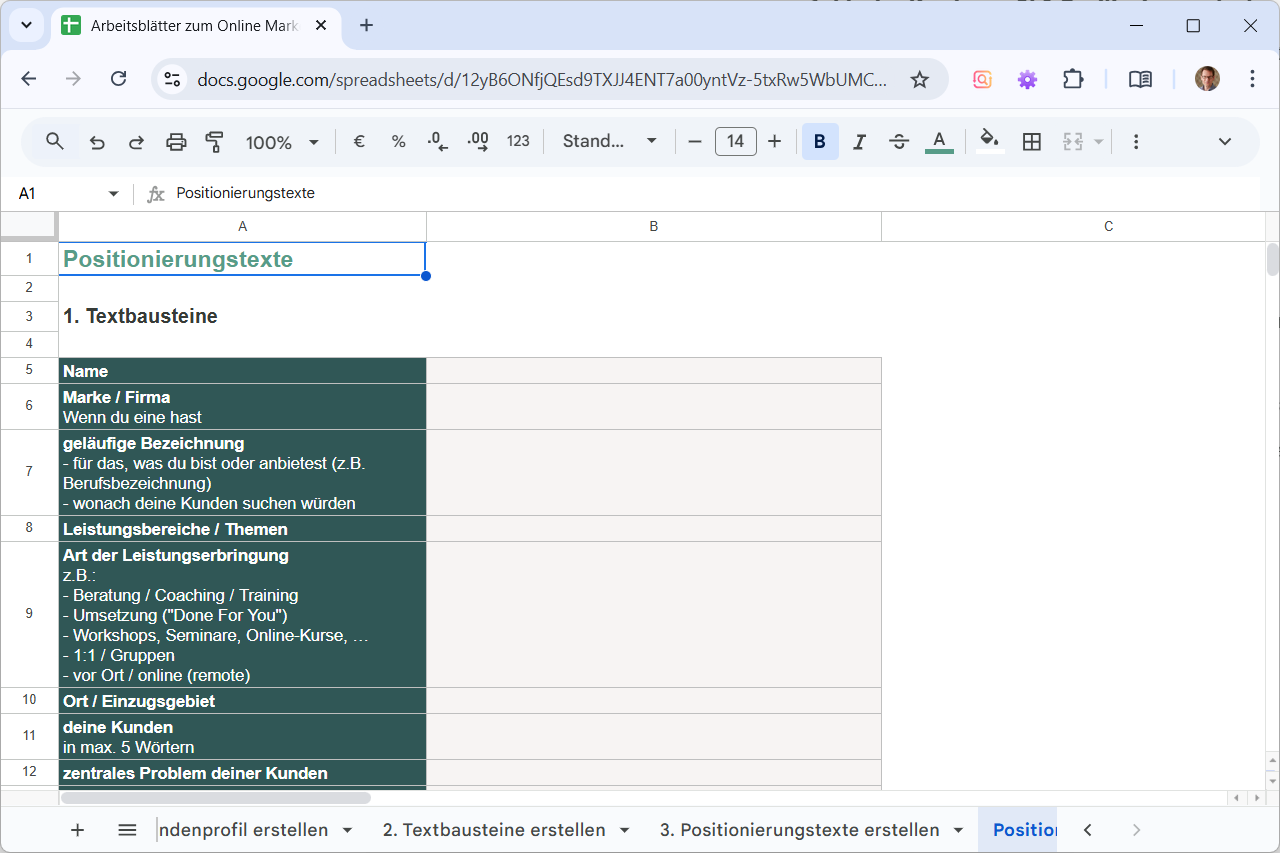
Task: Reload the page
Action: tap(118, 79)
